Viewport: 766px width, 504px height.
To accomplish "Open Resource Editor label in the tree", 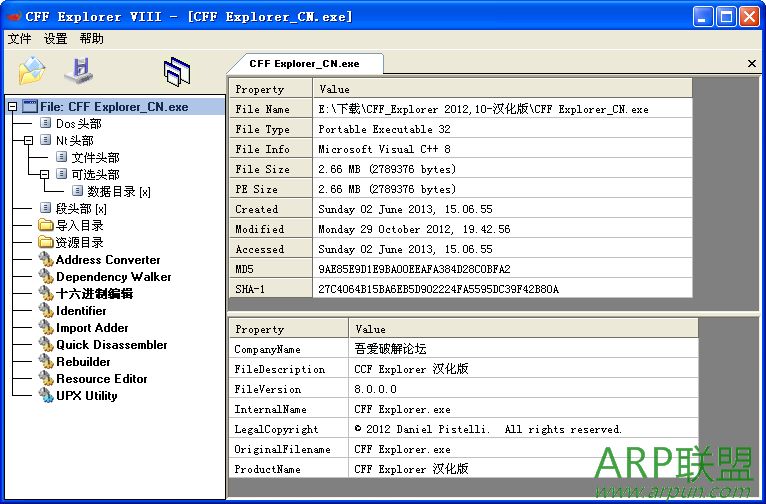I will point(102,378).
